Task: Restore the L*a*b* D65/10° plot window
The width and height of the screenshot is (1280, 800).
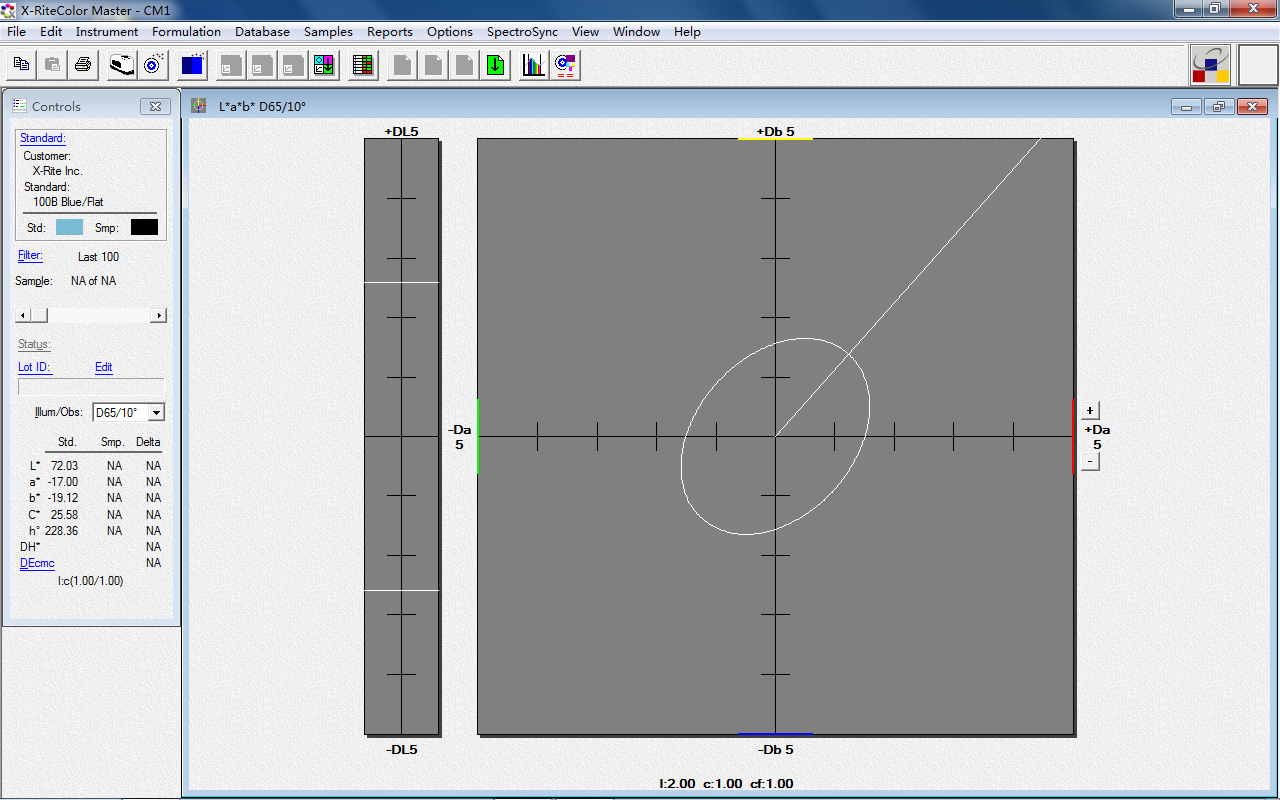Action: click(x=1219, y=106)
